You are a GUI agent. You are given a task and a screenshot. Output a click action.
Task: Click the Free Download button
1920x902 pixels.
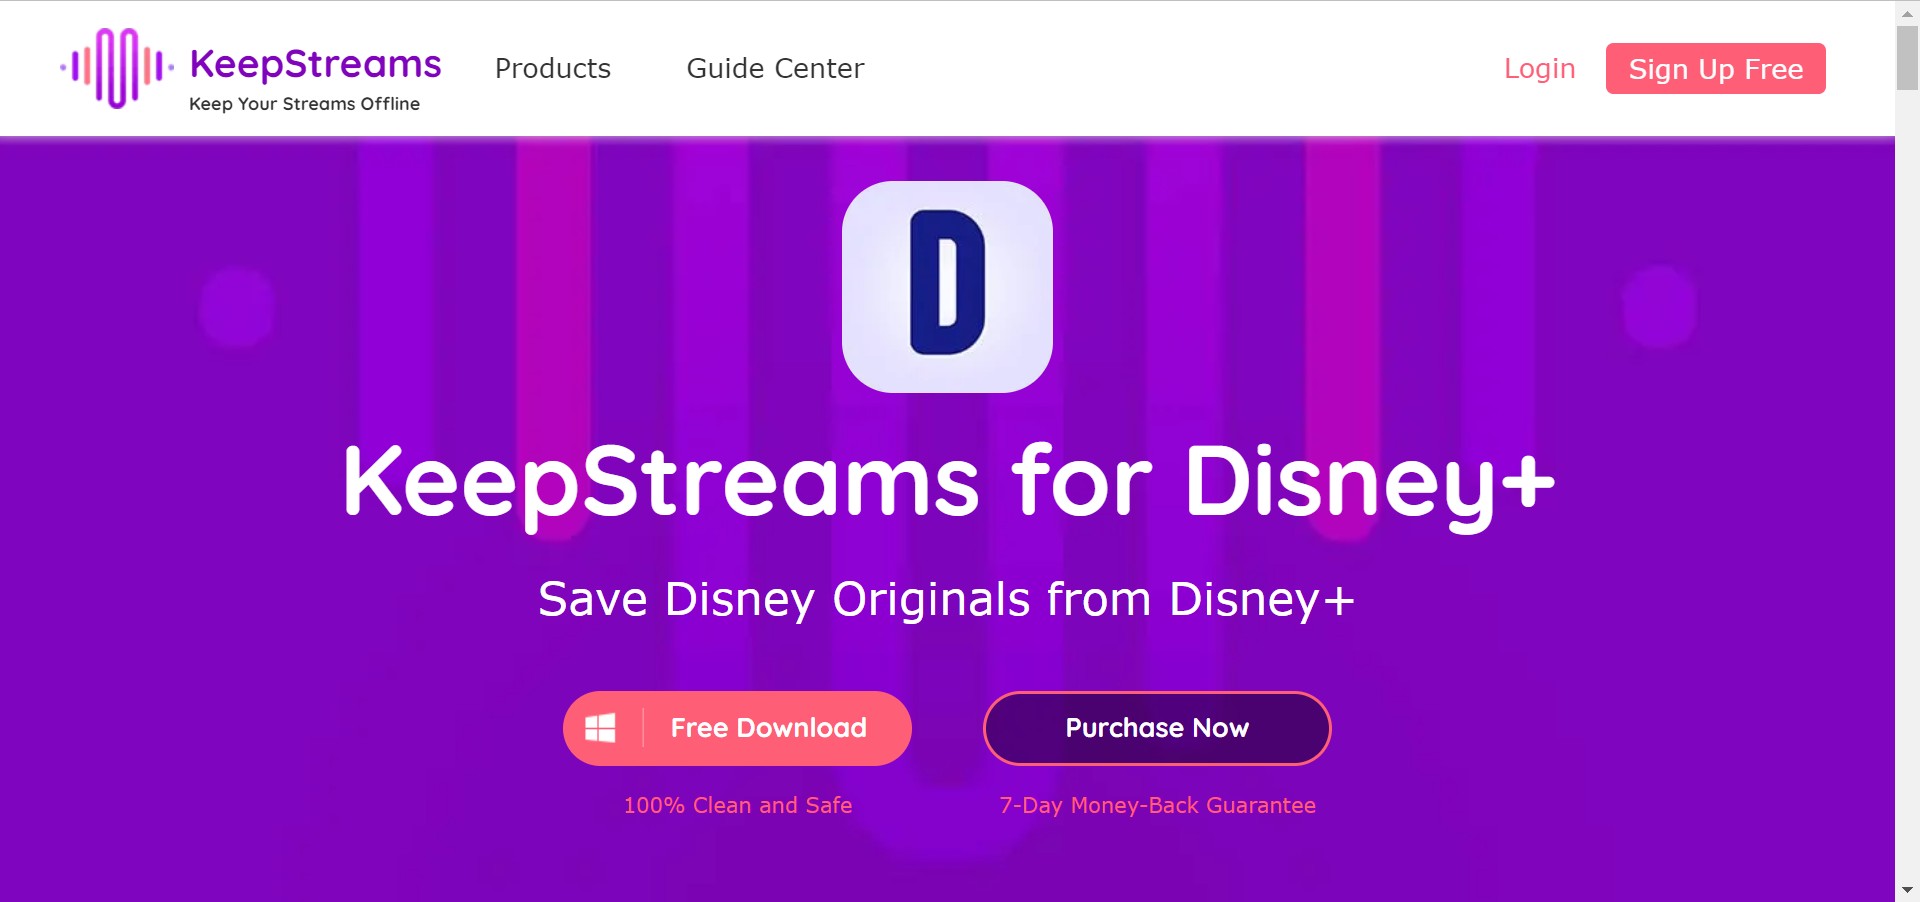[x=737, y=728]
